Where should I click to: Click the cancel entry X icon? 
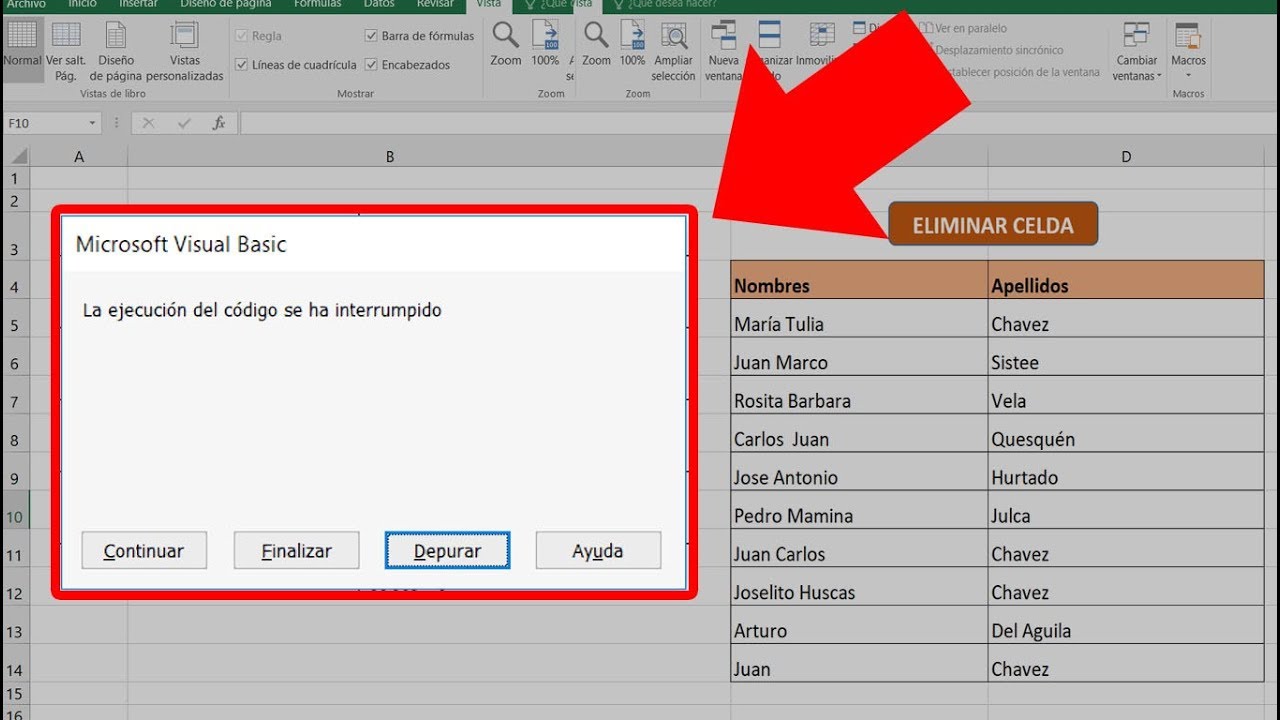pos(149,123)
